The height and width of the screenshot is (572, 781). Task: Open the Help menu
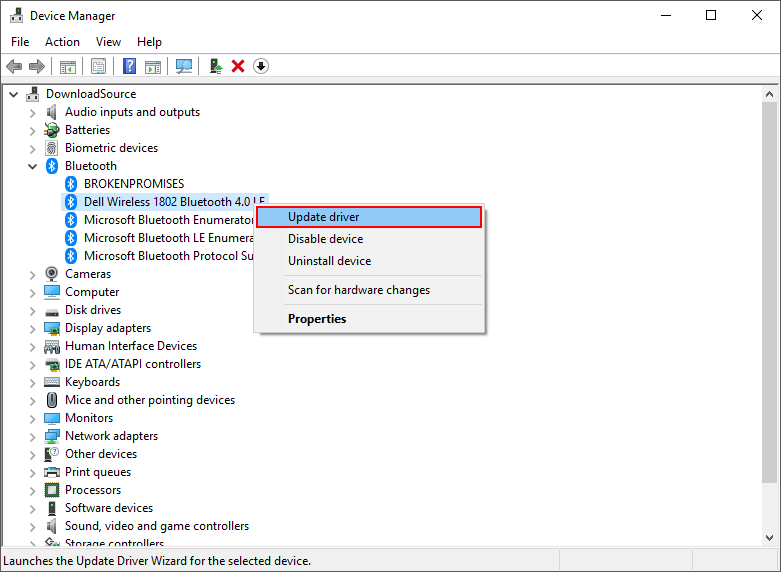tap(149, 42)
